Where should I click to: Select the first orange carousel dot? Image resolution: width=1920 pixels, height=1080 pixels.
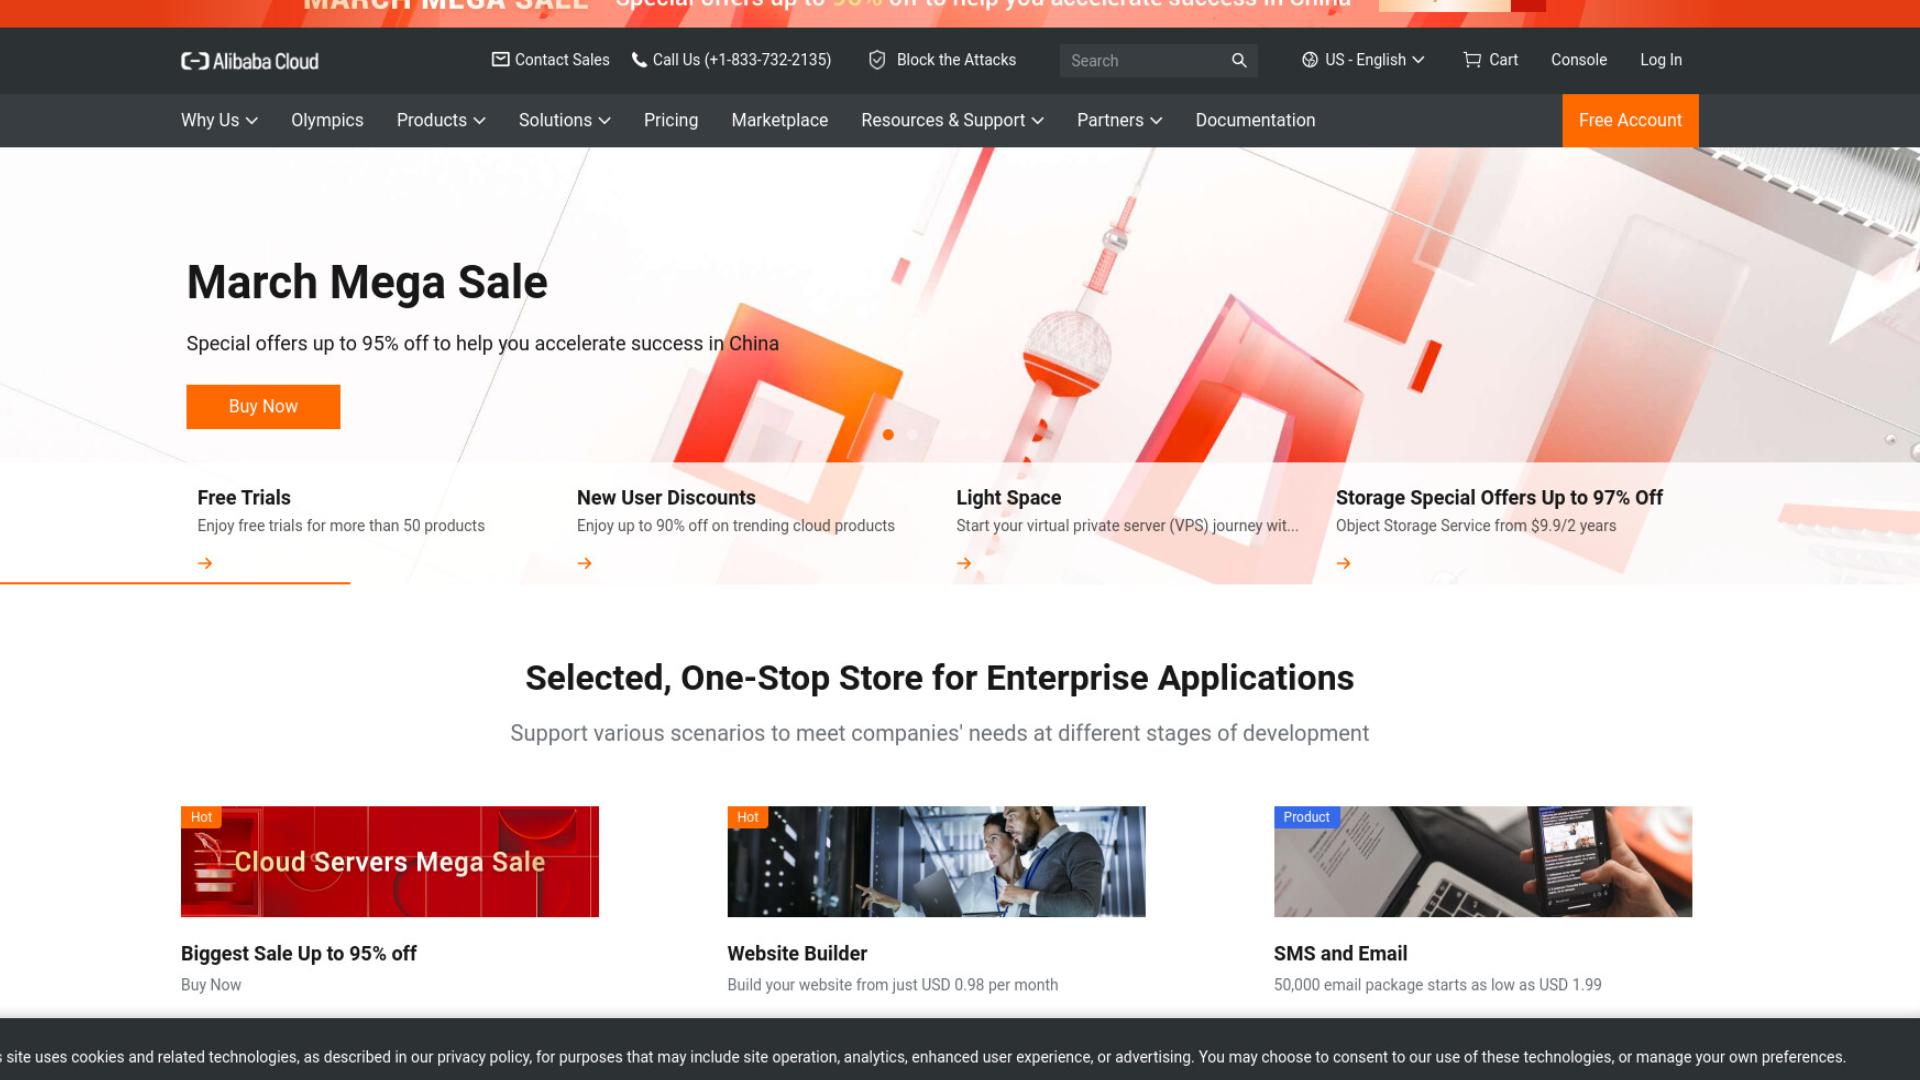point(888,434)
